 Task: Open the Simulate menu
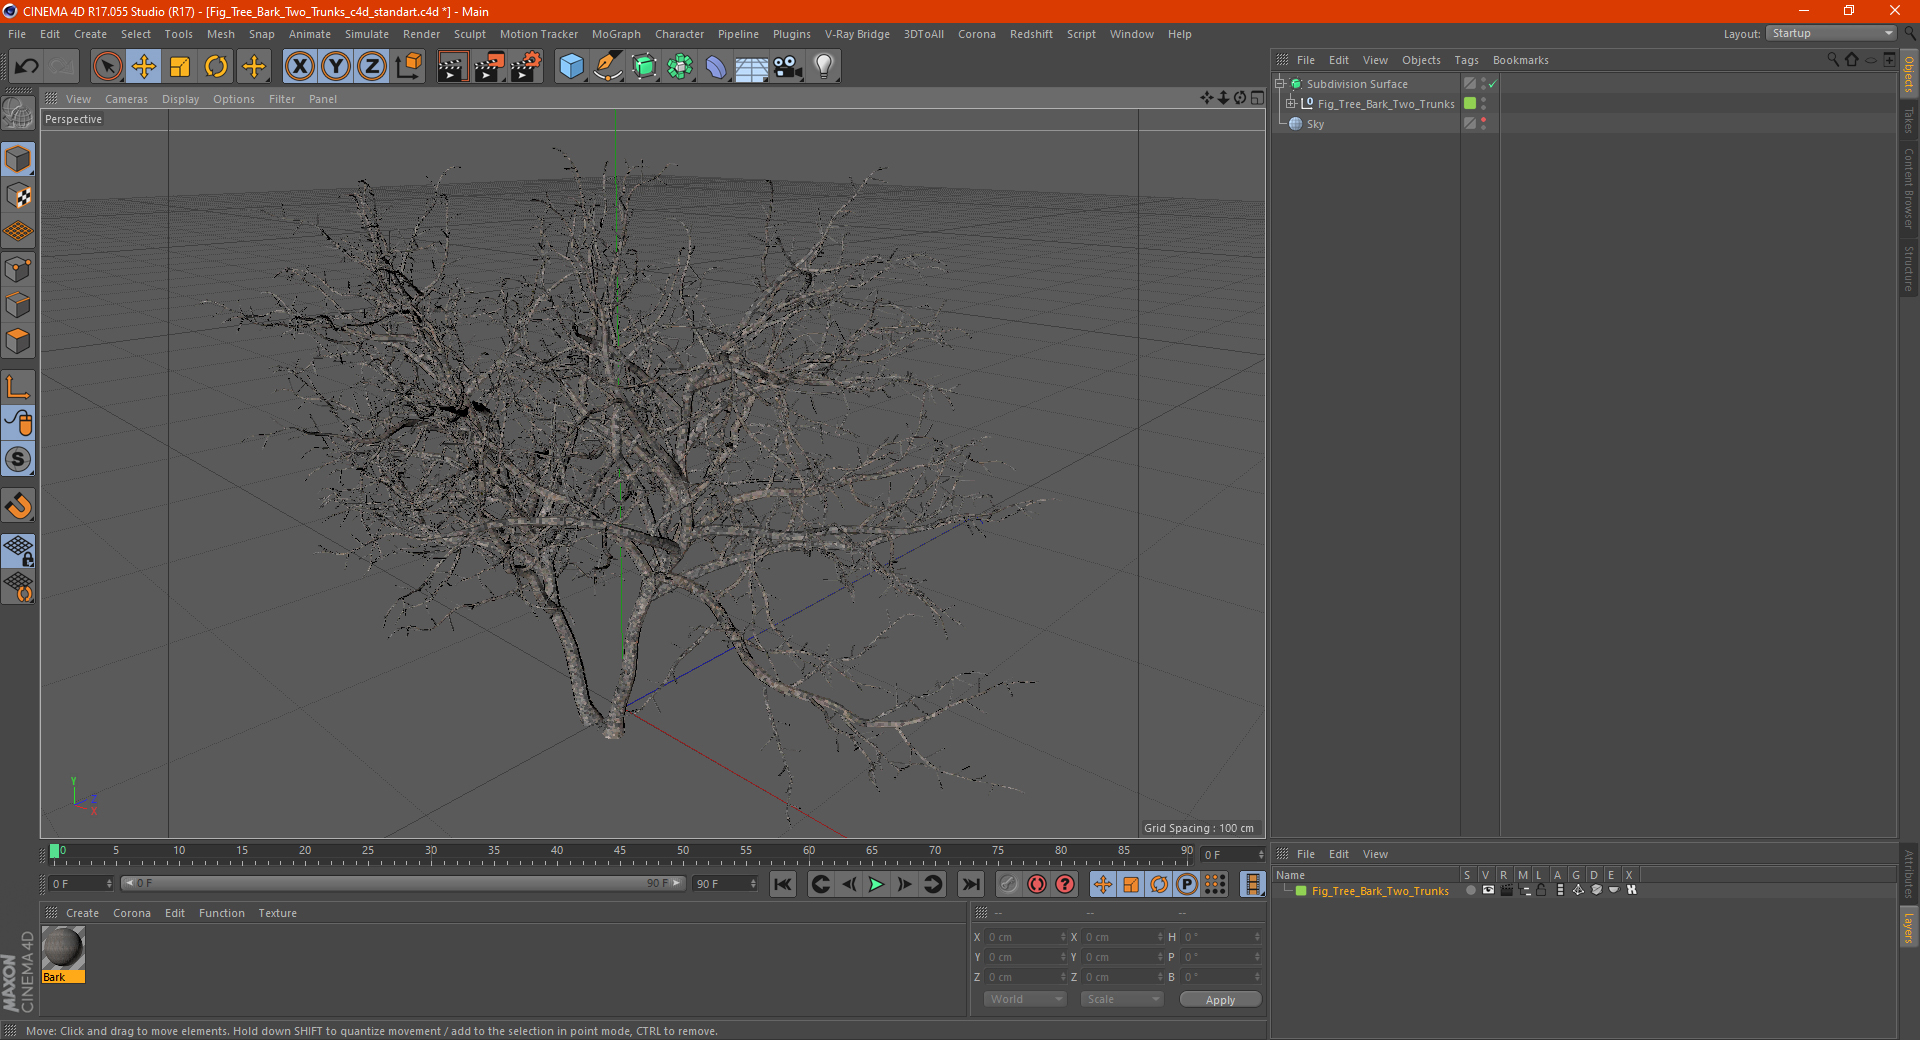[x=366, y=34]
